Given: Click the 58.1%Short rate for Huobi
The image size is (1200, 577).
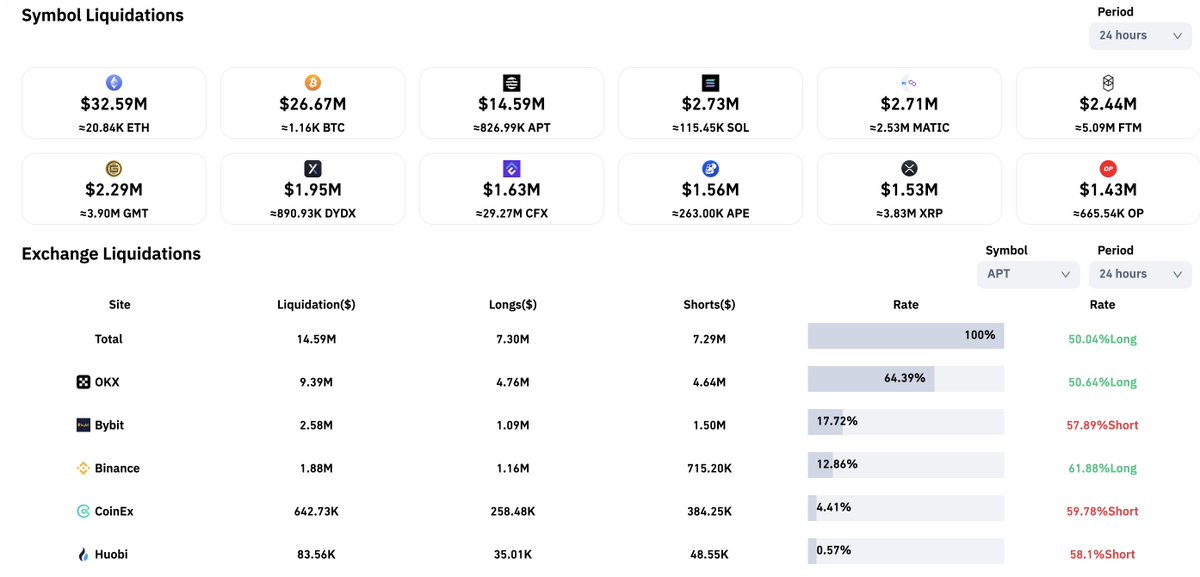Looking at the screenshot, I should [1102, 554].
